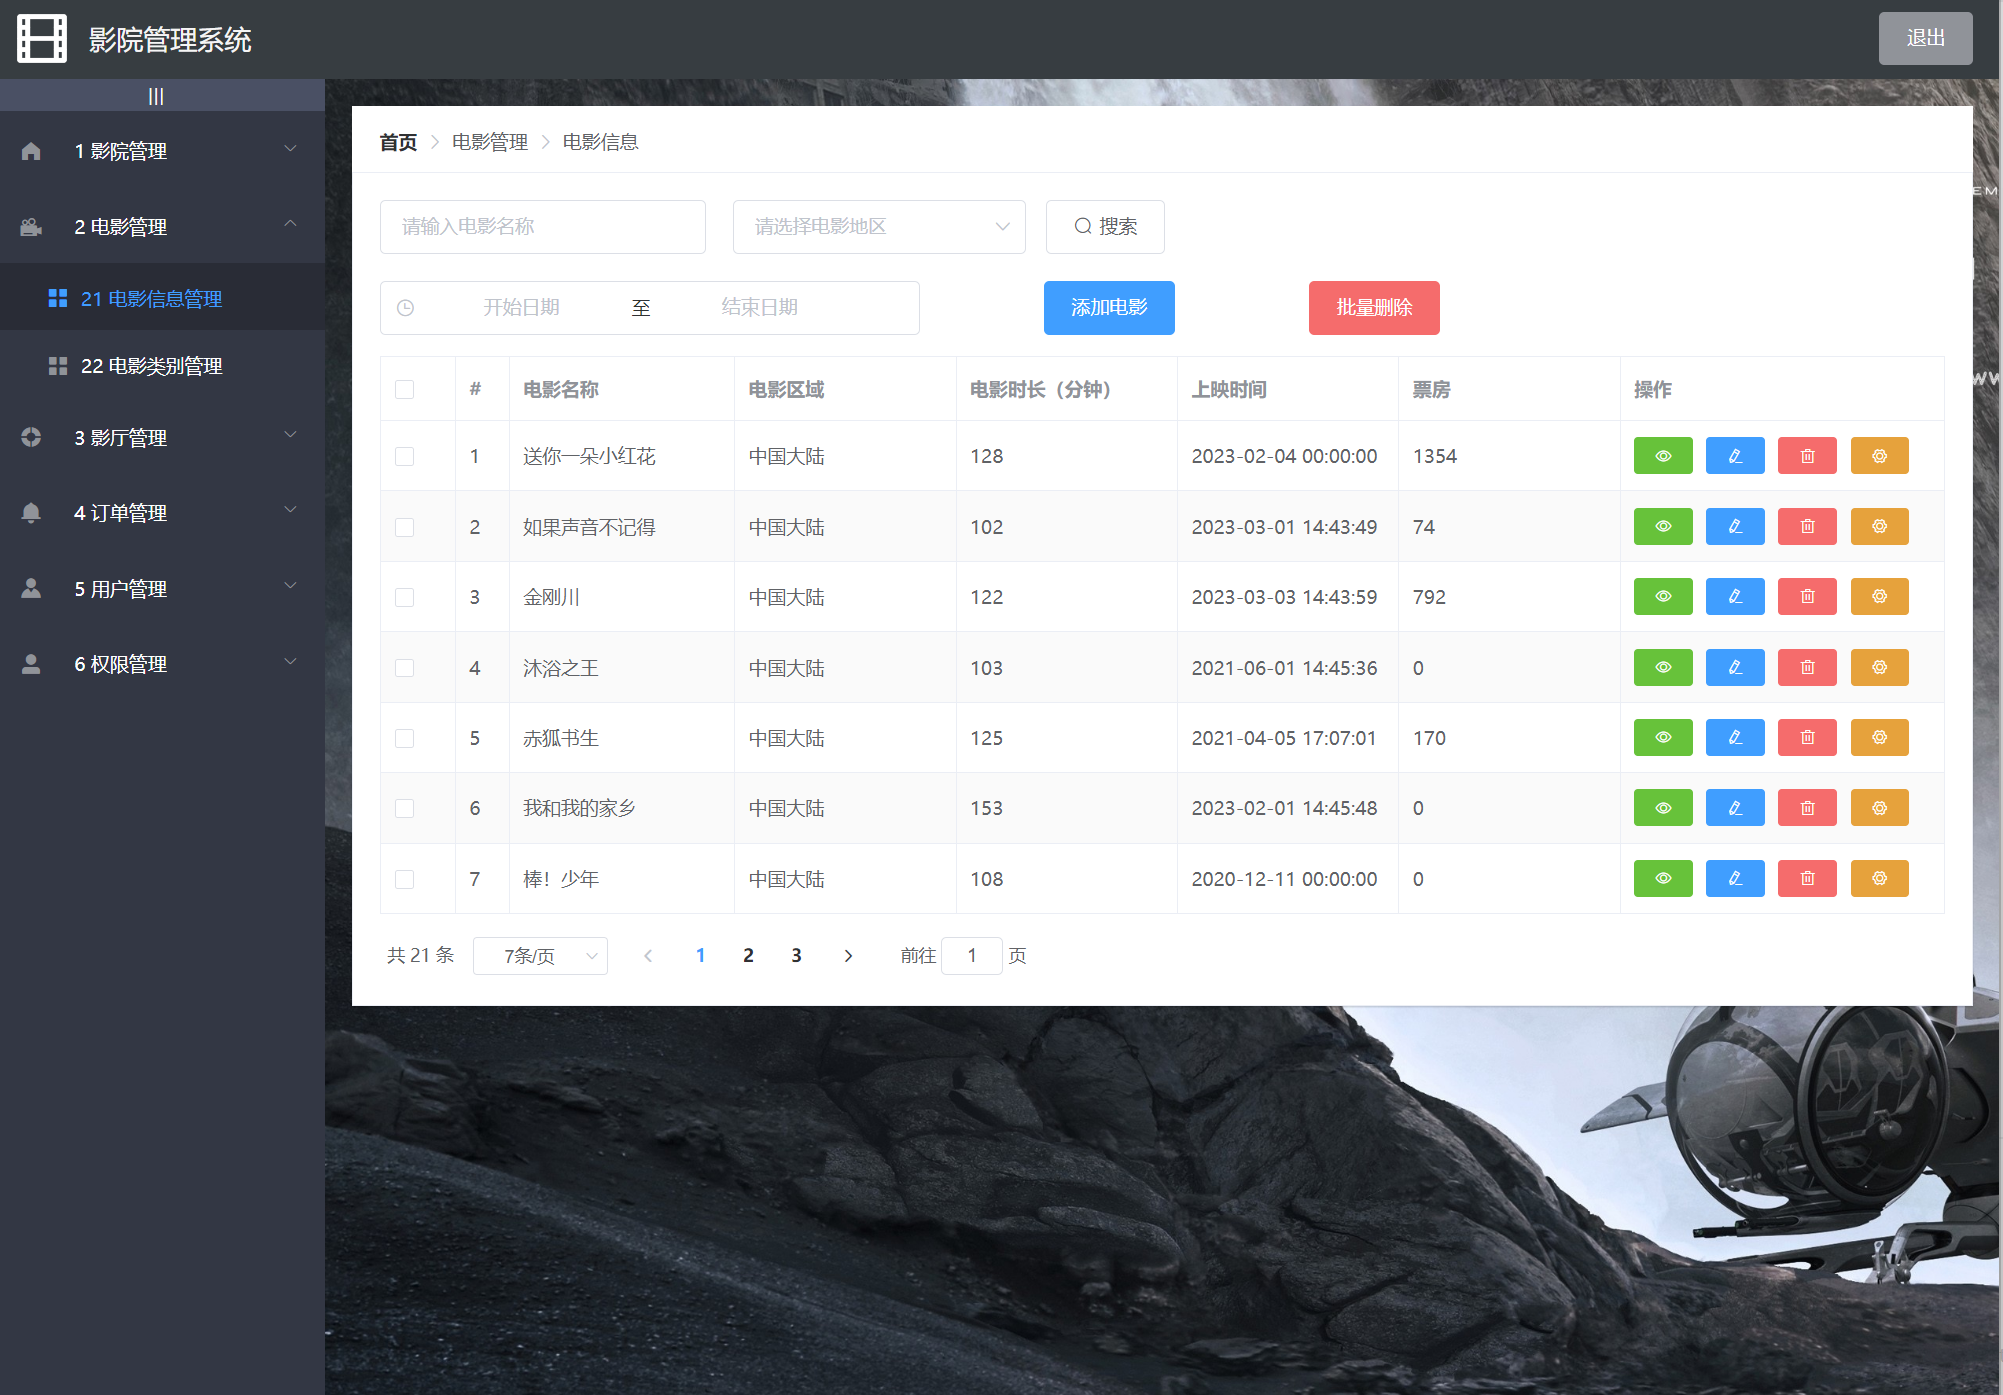Click the 批量删除 button
Screen dimensions: 2003x1395
coord(1373,307)
